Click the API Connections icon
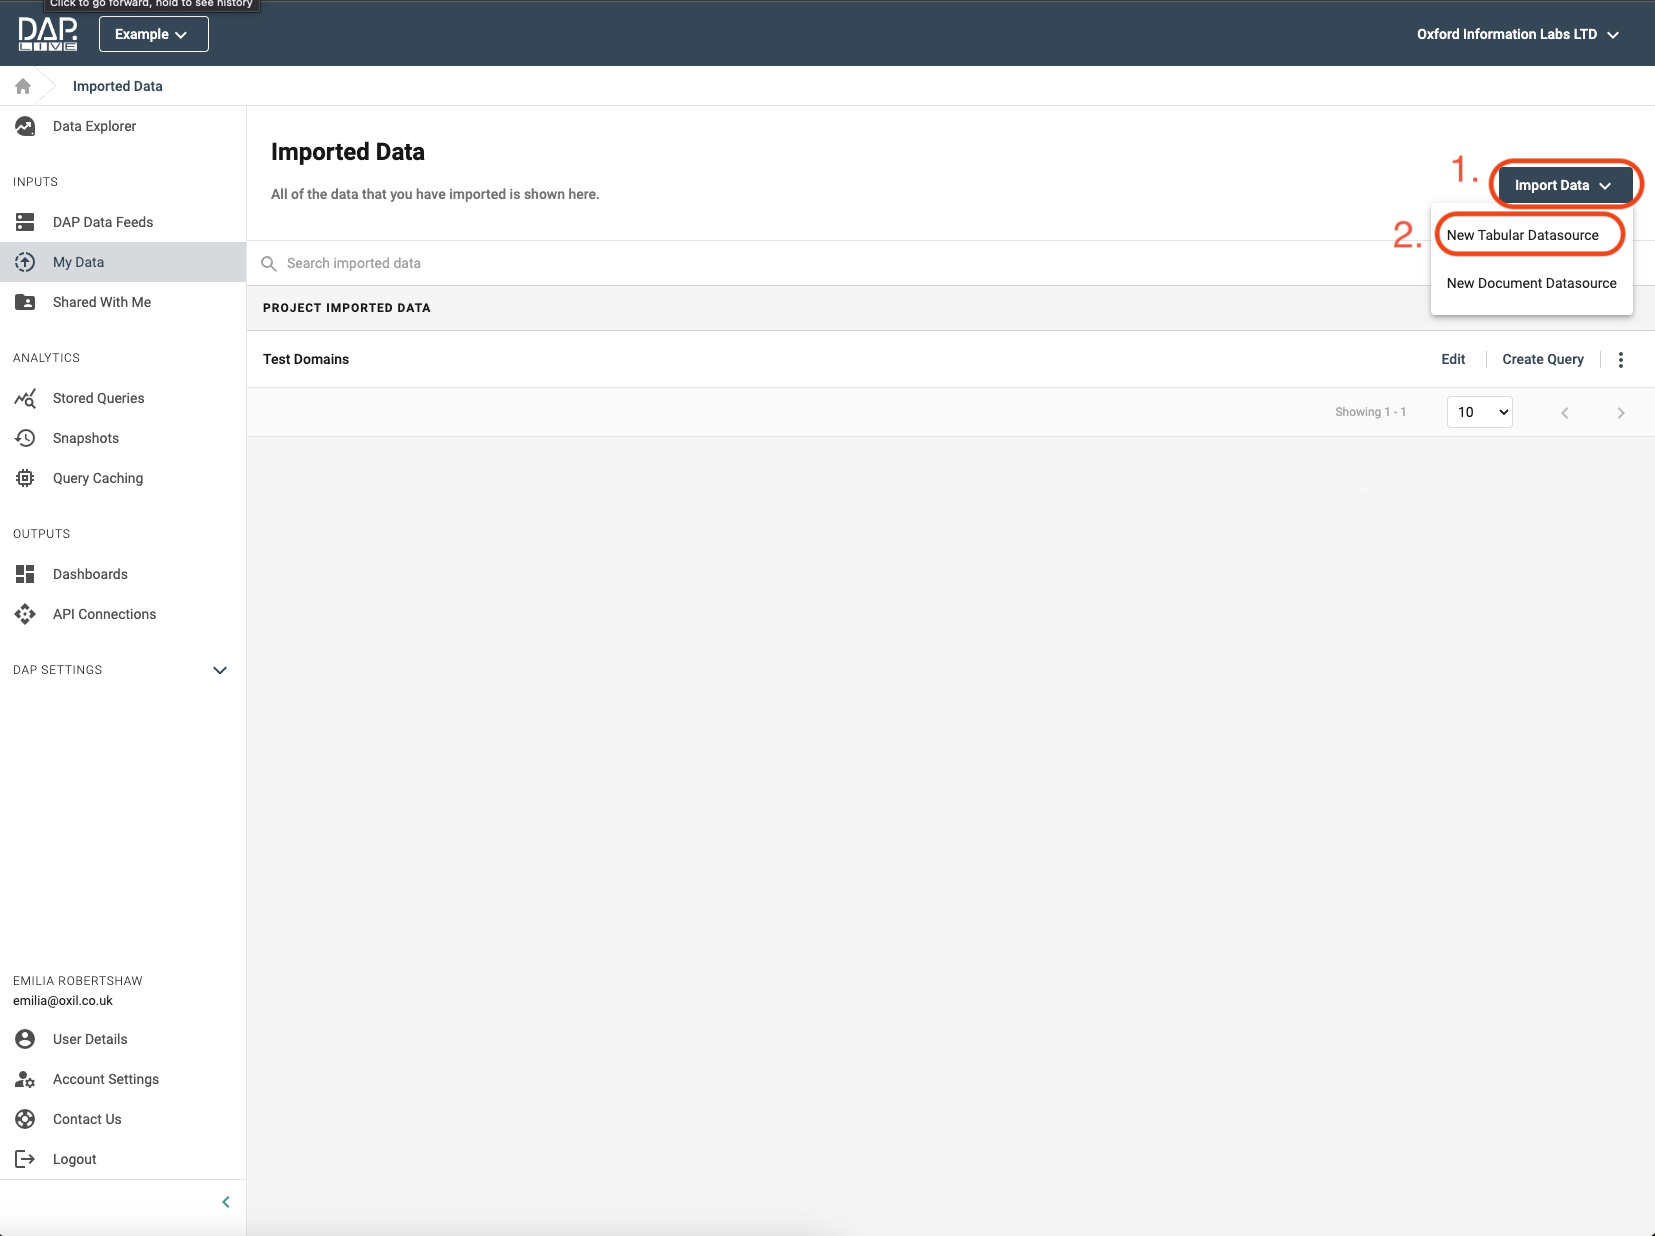Image resolution: width=1655 pixels, height=1236 pixels. coord(25,614)
